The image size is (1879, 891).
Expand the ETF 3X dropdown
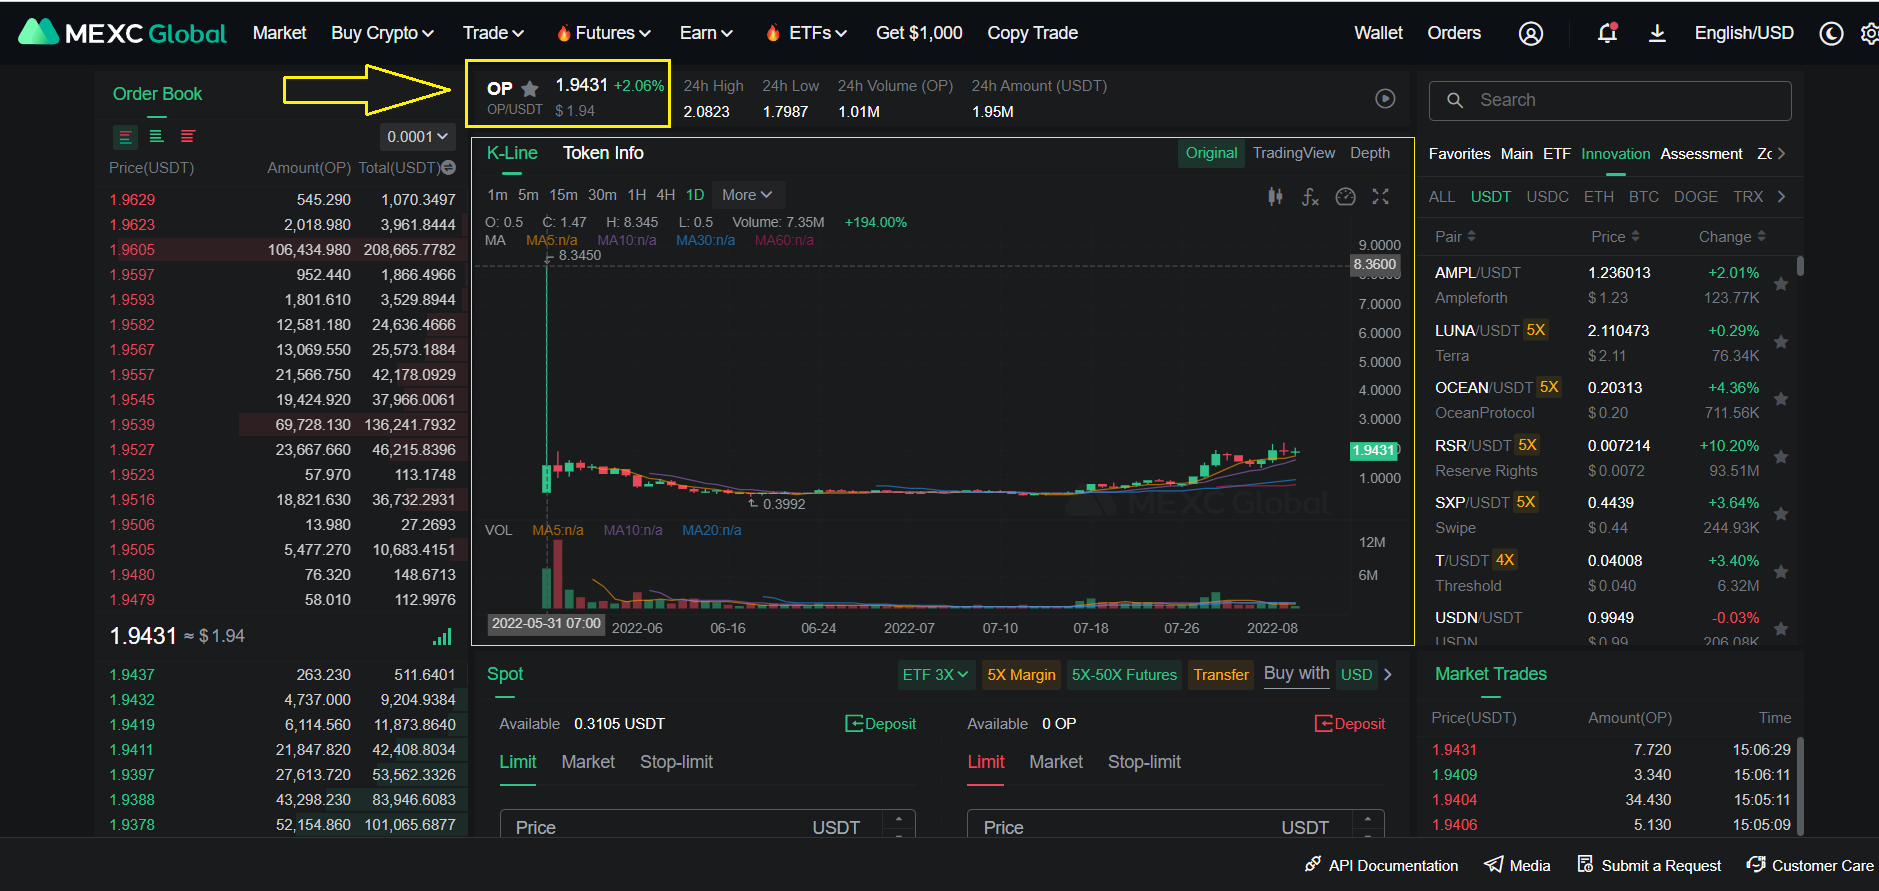[x=935, y=675]
